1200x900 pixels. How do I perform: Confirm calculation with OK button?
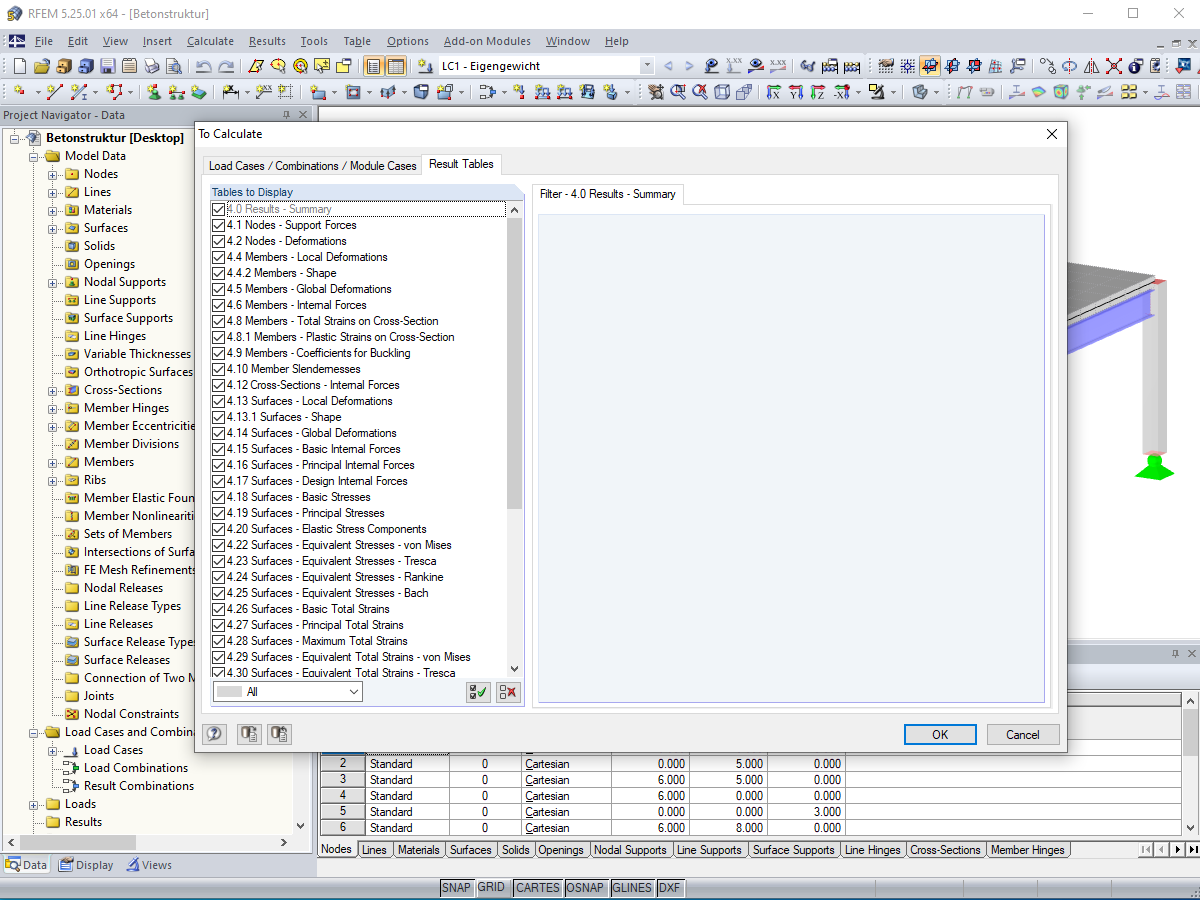tap(938, 734)
